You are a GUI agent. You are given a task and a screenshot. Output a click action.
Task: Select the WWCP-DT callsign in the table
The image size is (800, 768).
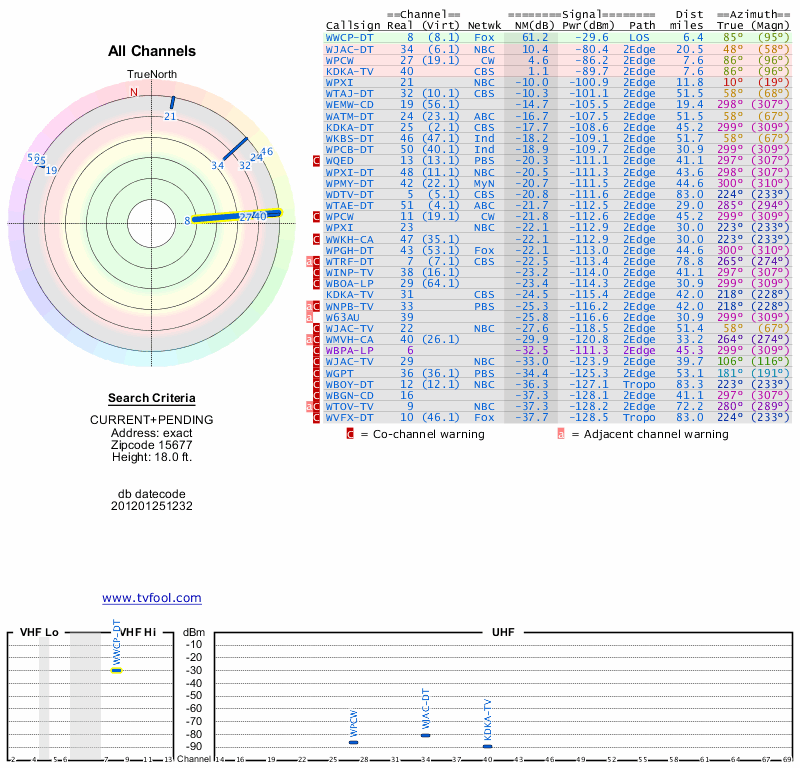pyautogui.click(x=350, y=36)
